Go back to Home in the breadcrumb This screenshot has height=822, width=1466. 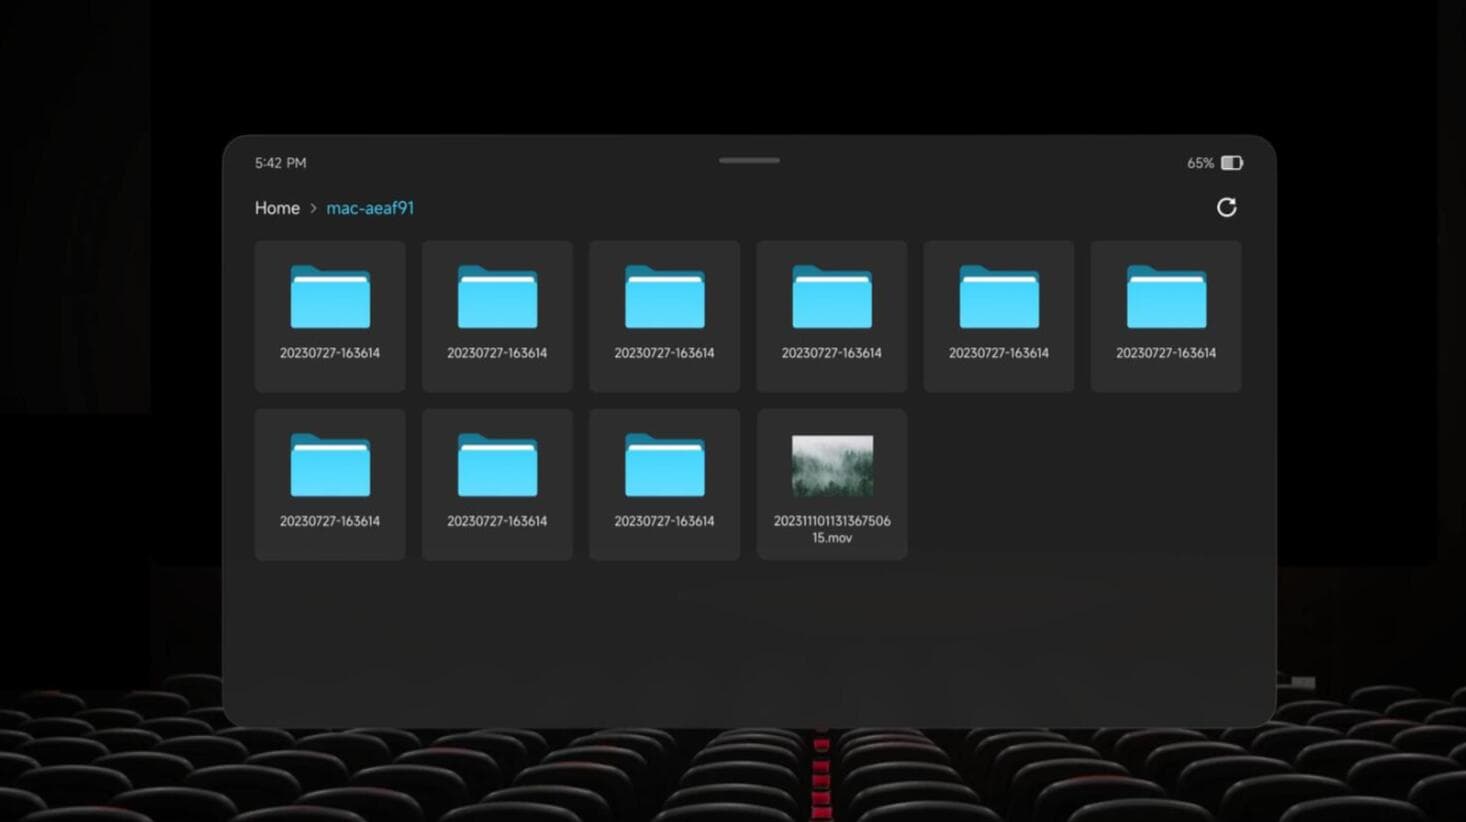click(x=277, y=208)
